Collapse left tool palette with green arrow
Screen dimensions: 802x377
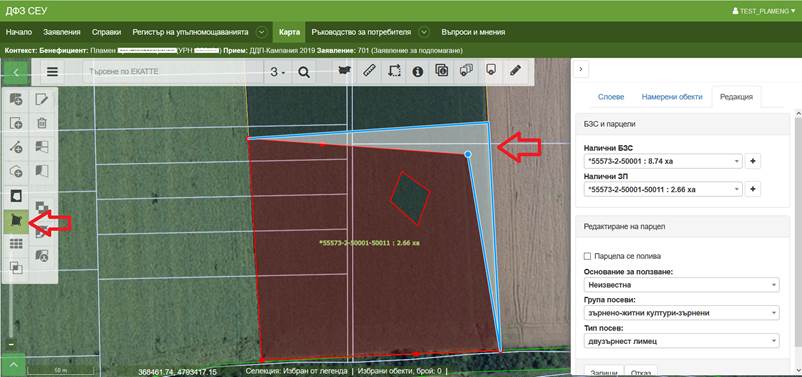click(16, 72)
